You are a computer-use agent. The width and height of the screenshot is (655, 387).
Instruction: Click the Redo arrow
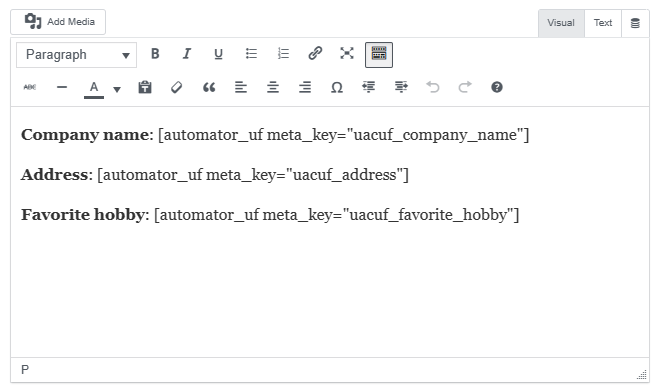pos(465,87)
